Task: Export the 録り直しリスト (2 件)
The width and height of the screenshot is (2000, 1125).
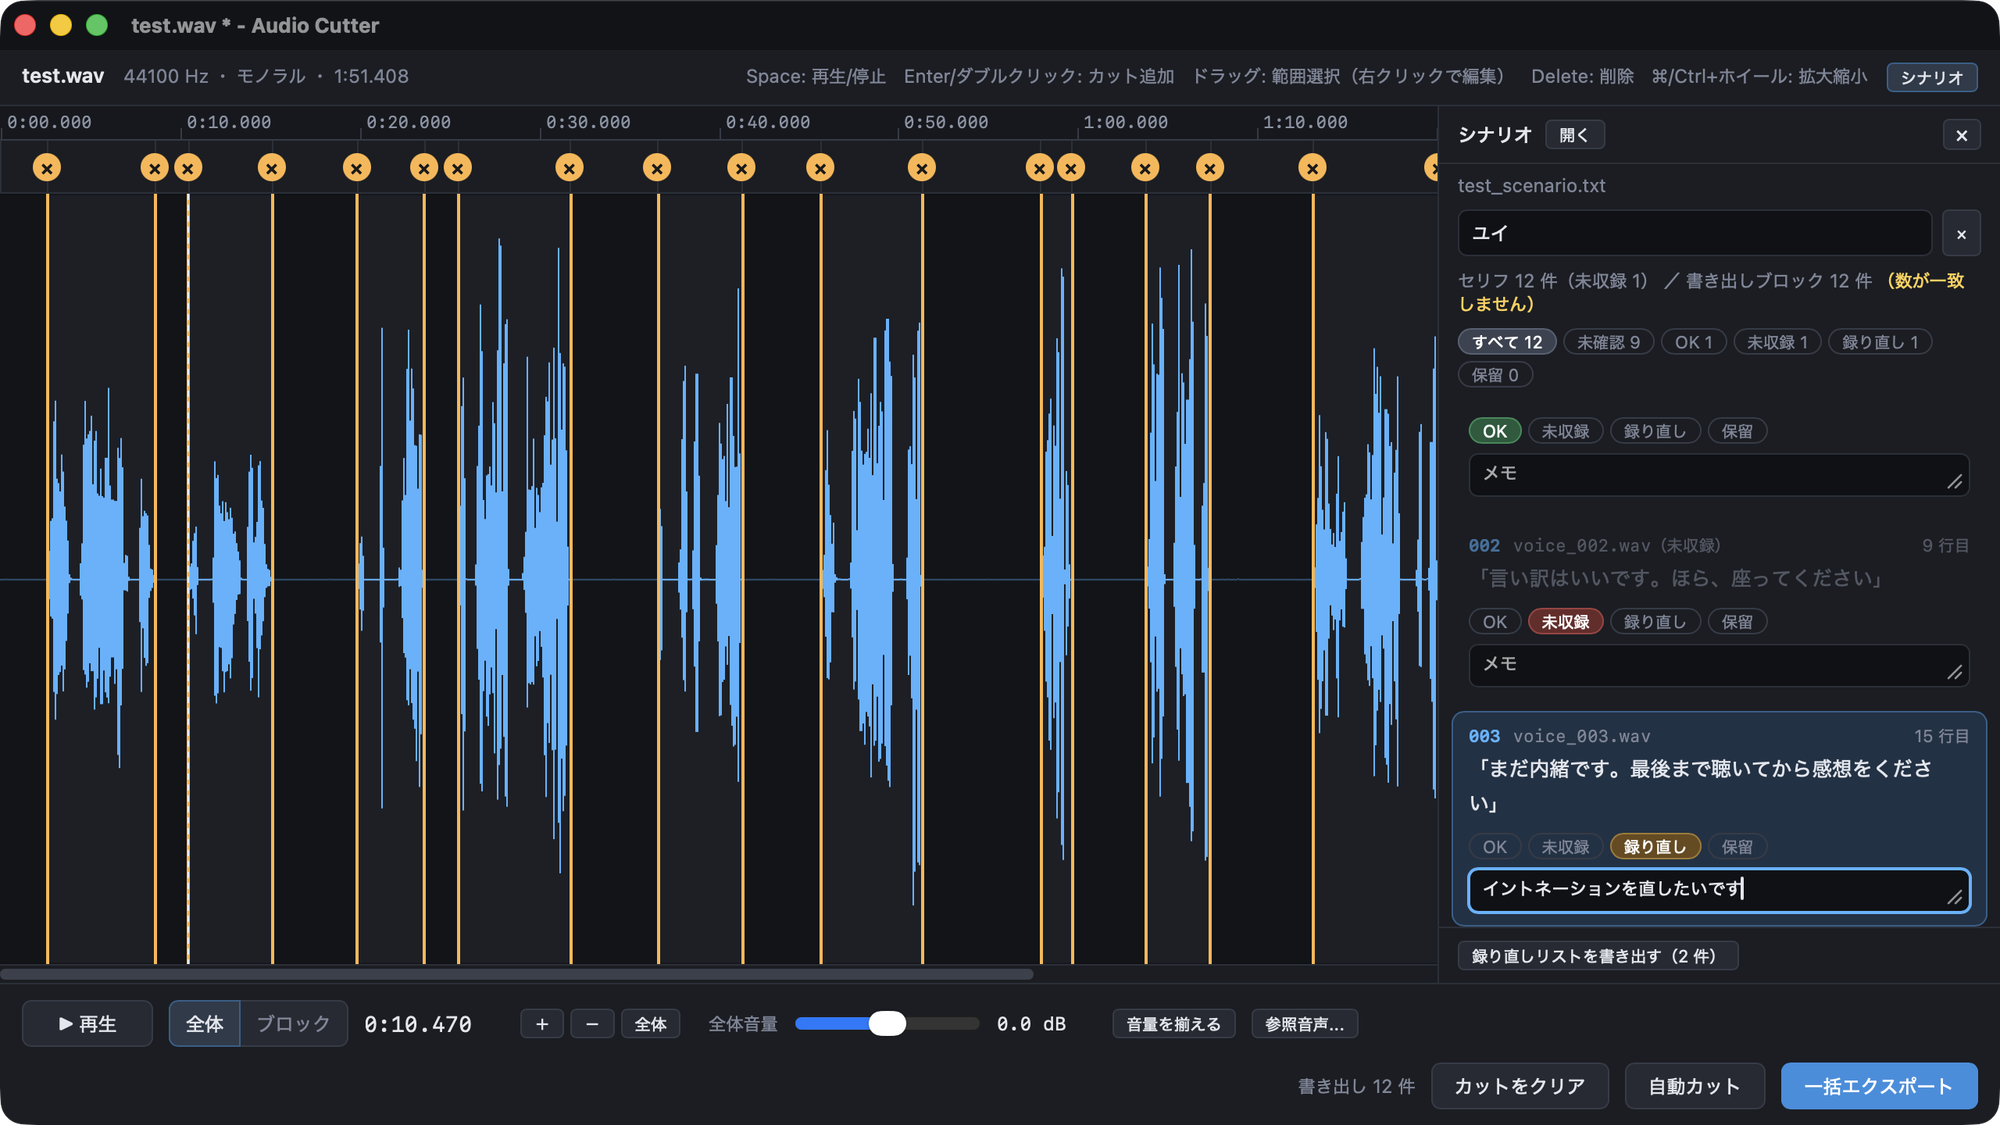Action: 1597,956
